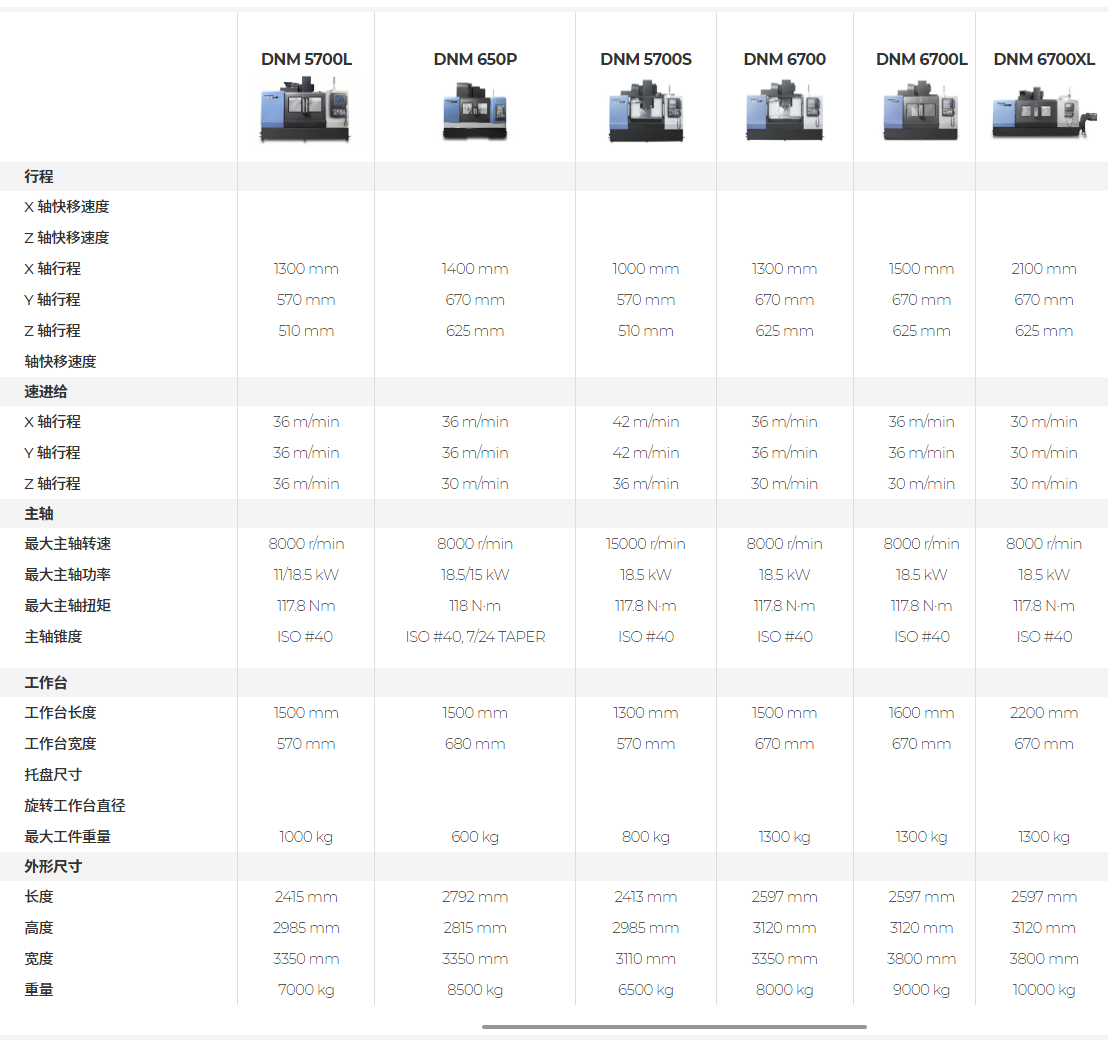1108x1062 pixels.
Task: Click the 800 kg max workpiece weight
Action: coord(646,837)
